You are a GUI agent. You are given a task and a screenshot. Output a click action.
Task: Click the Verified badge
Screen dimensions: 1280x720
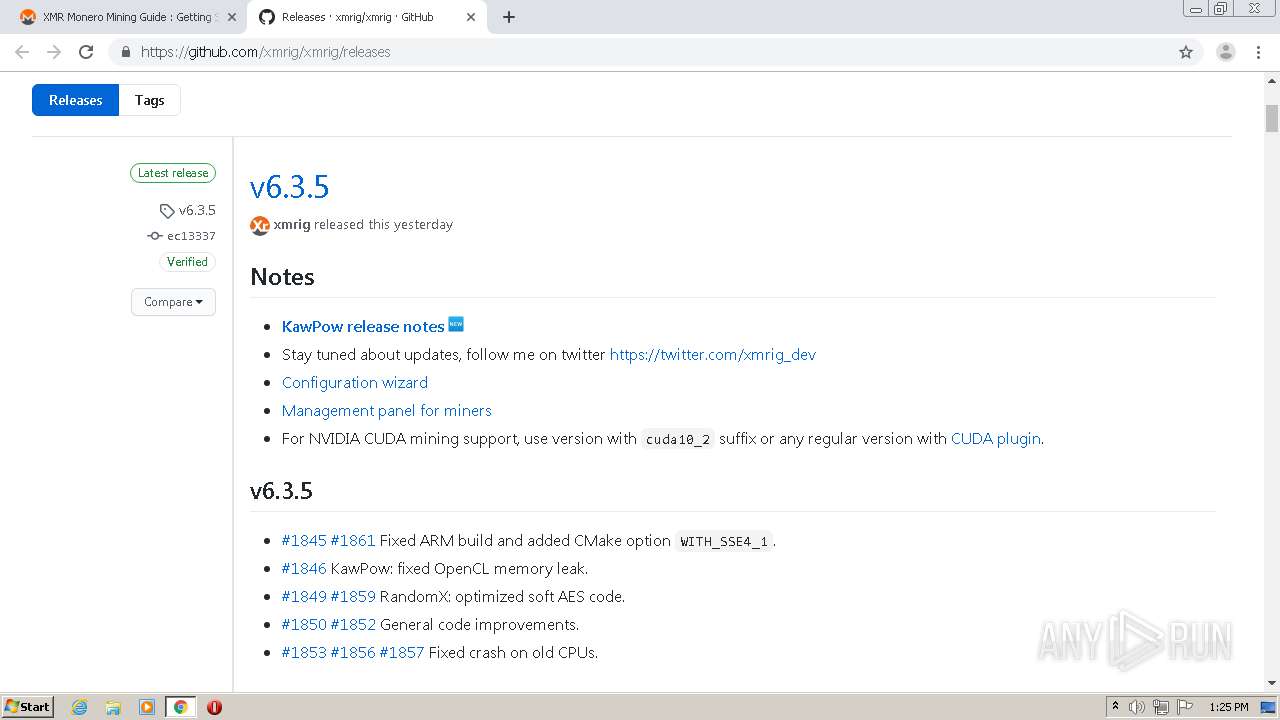point(187,262)
